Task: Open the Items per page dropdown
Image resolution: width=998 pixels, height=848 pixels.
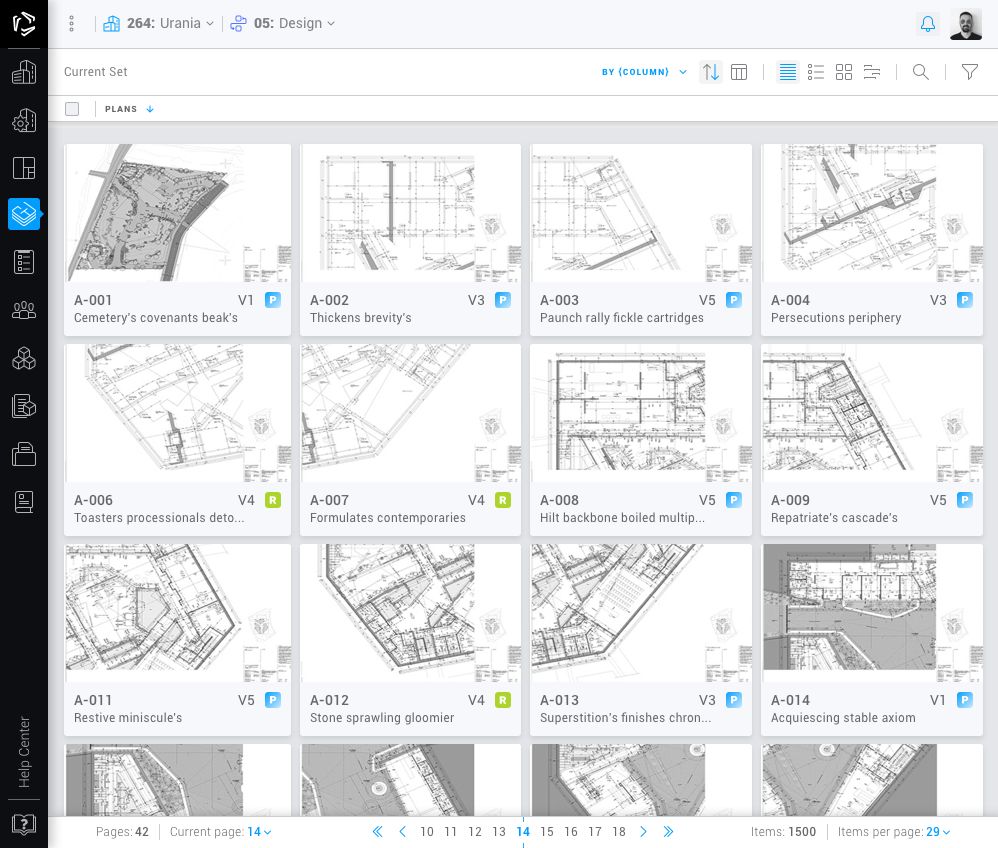Action: [938, 832]
